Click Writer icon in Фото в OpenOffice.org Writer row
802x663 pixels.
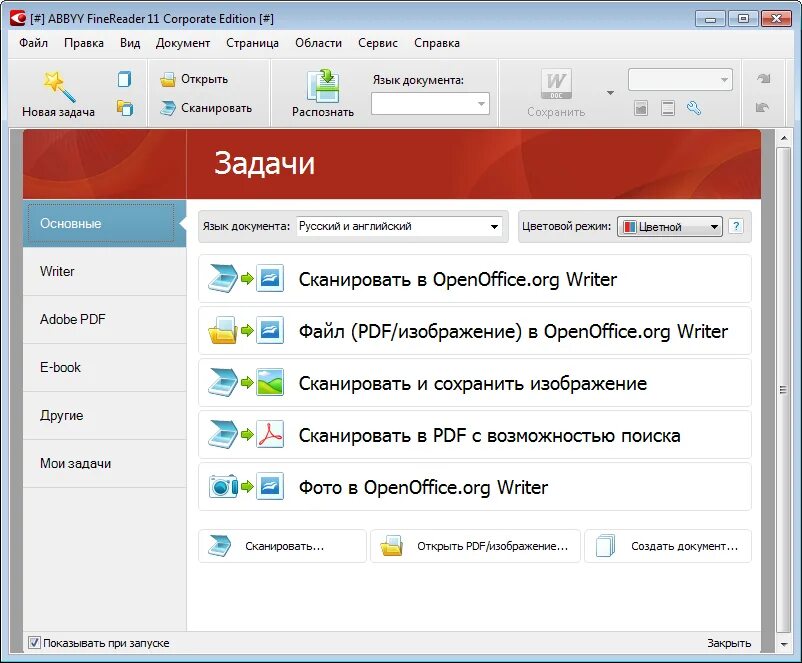pos(270,487)
